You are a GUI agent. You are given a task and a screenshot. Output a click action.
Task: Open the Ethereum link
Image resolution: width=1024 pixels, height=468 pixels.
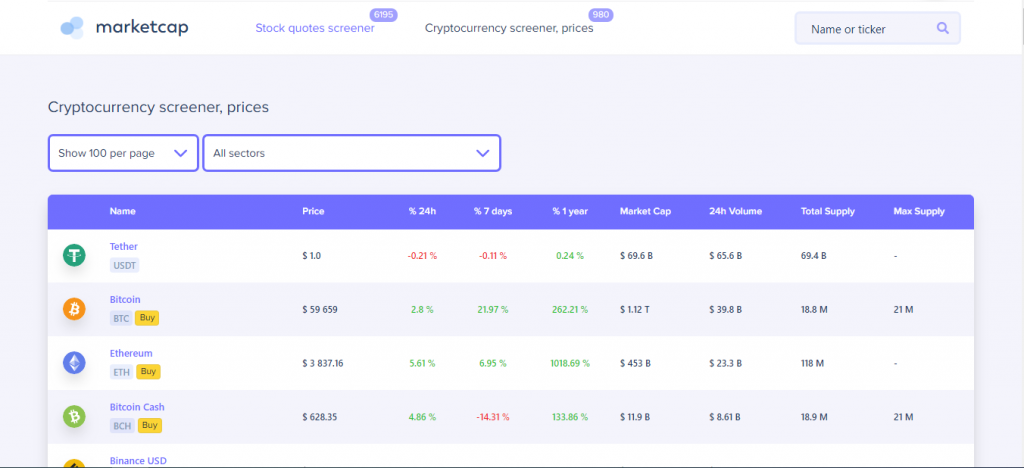coord(131,353)
